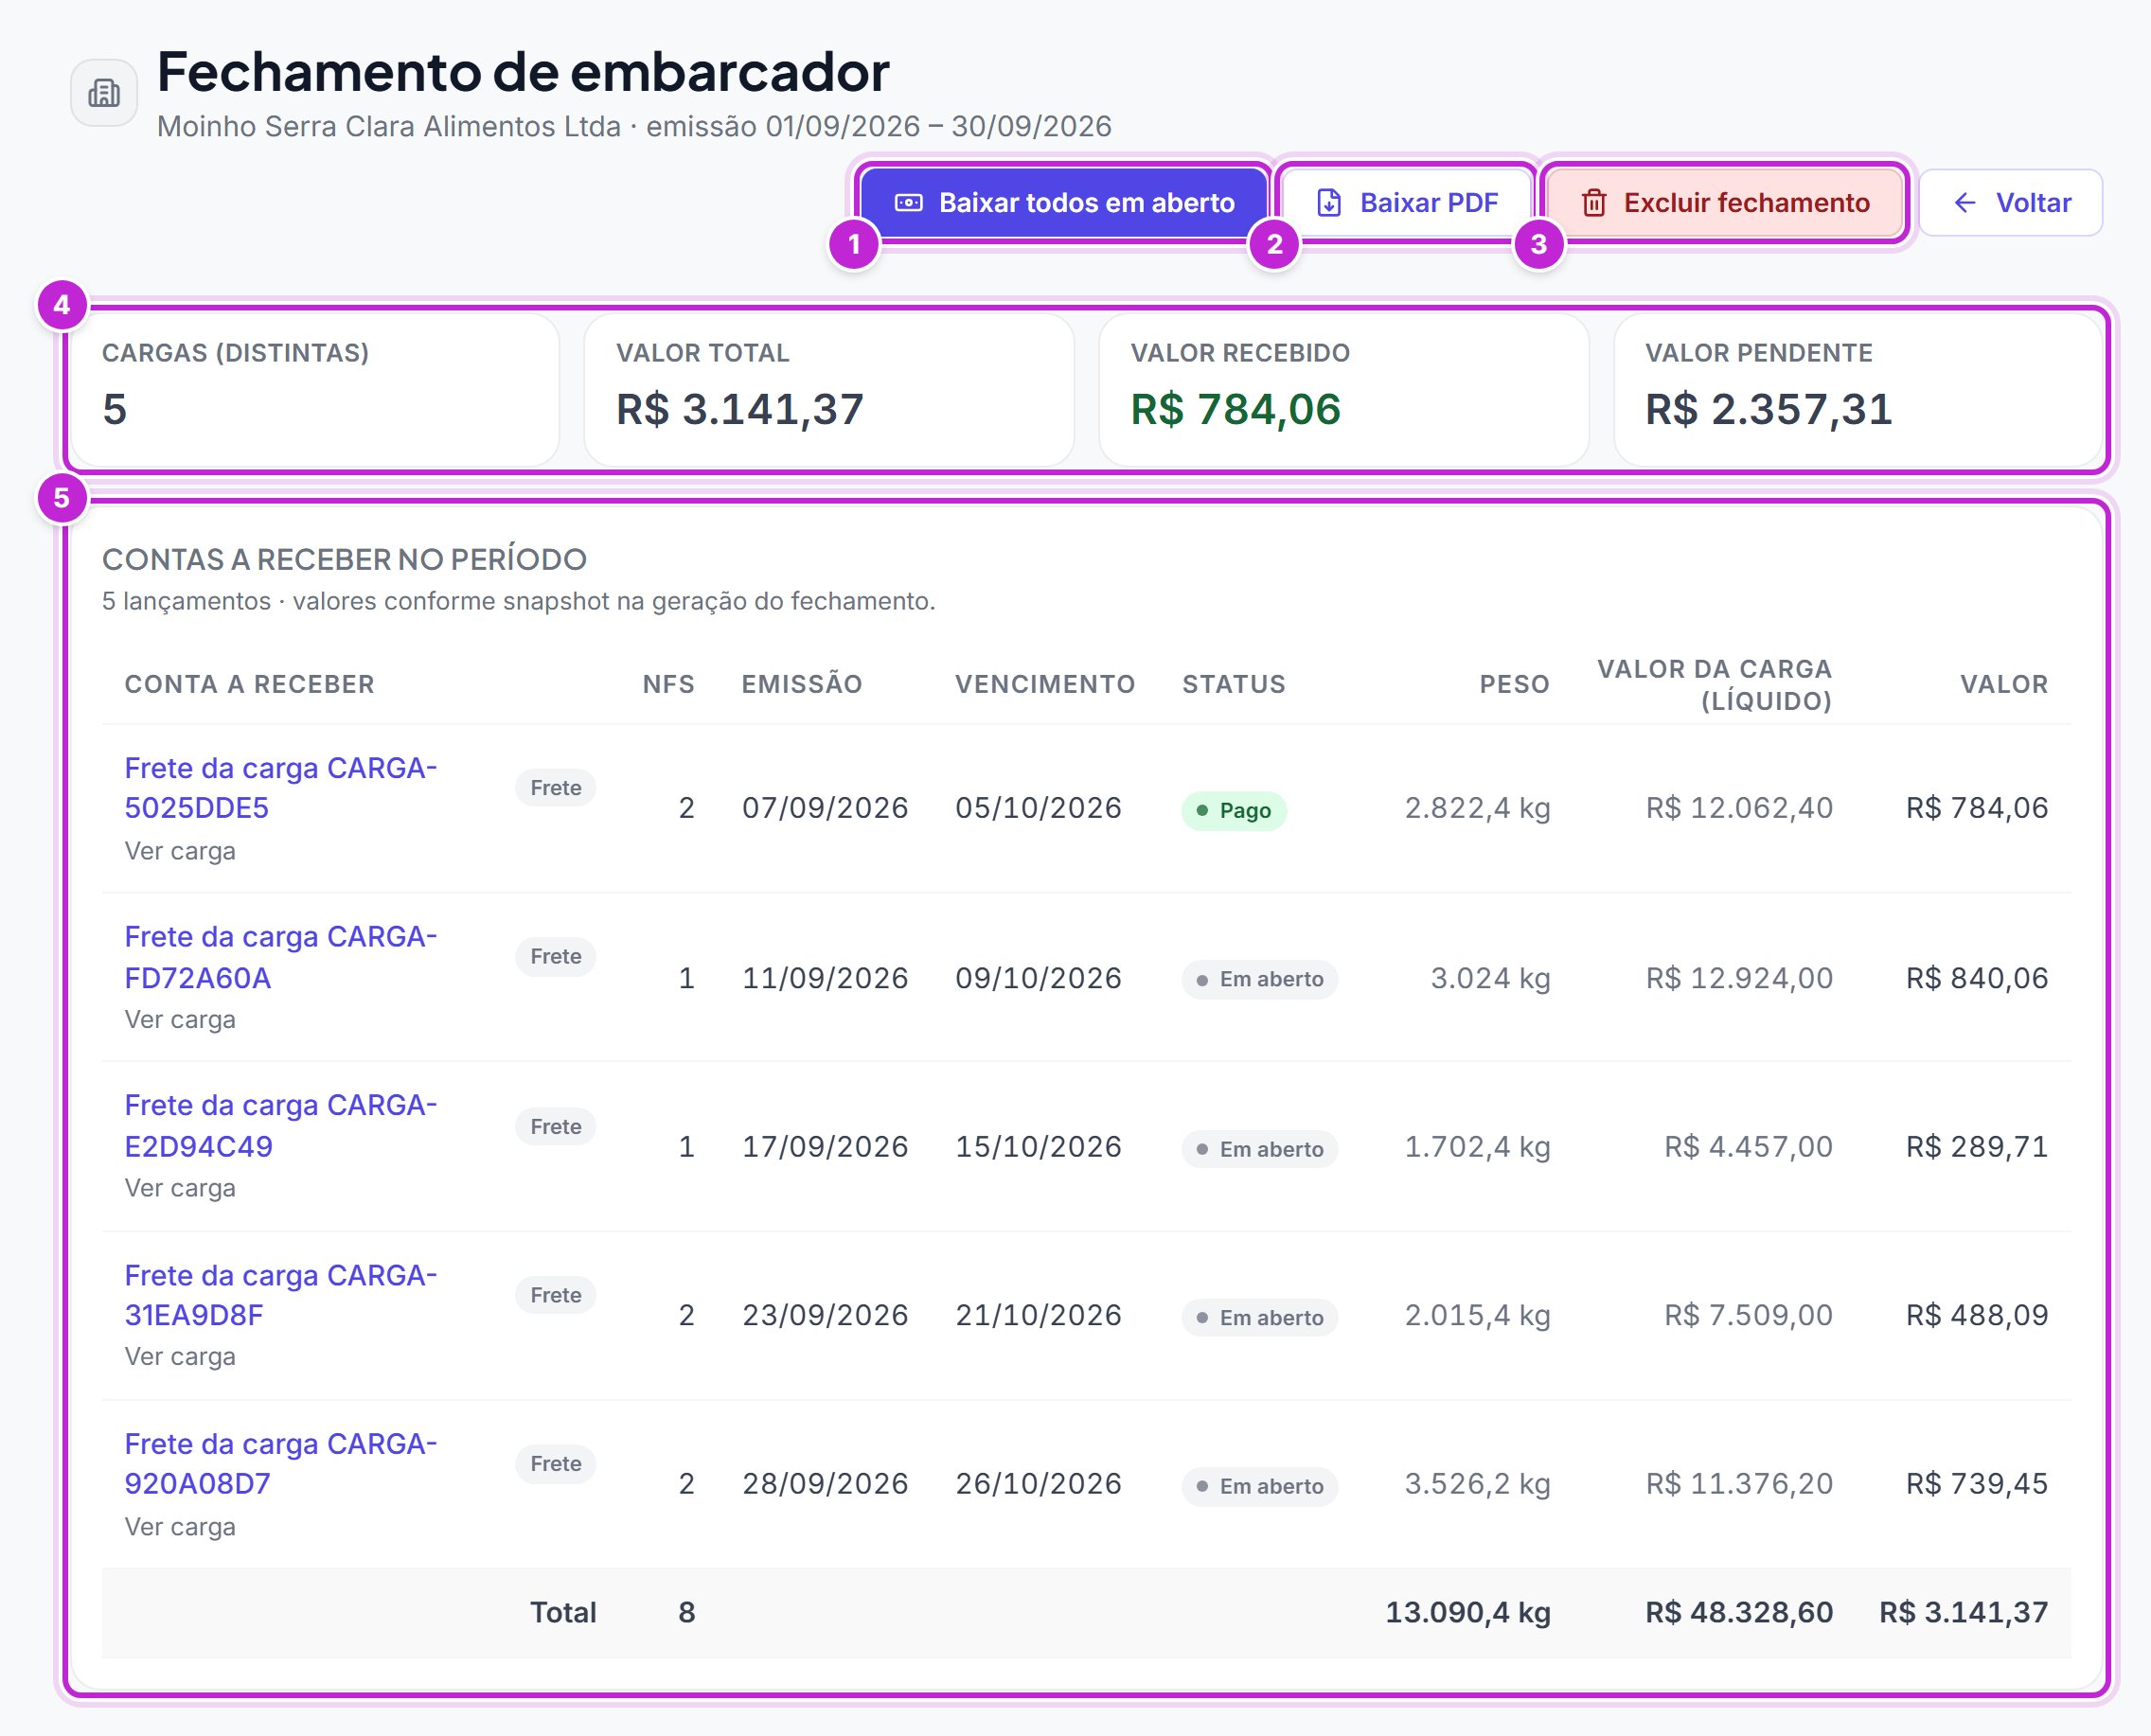
Task: Click the total weight 13.090,4 kg
Action: point(1468,1613)
